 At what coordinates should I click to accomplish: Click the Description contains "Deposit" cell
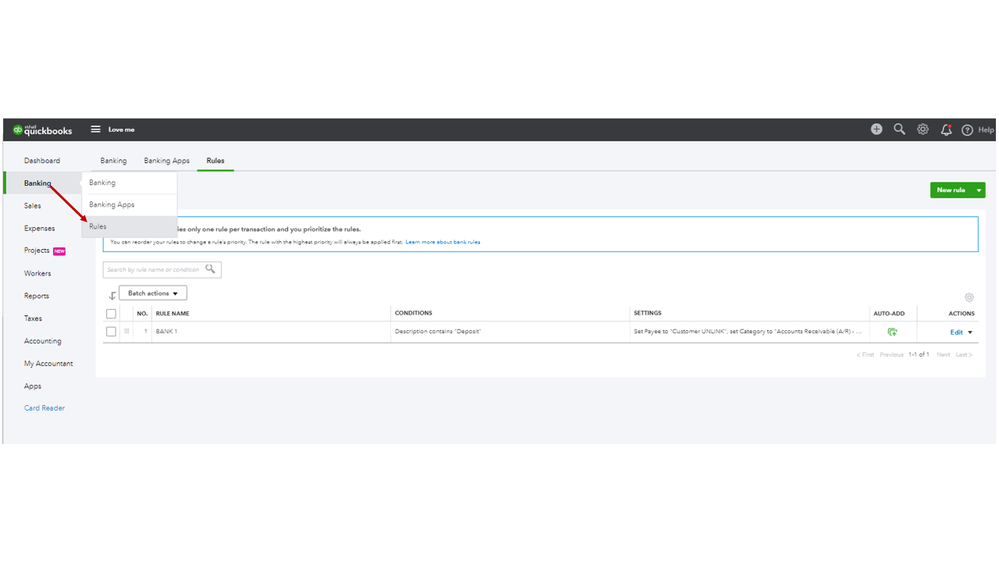[438, 331]
